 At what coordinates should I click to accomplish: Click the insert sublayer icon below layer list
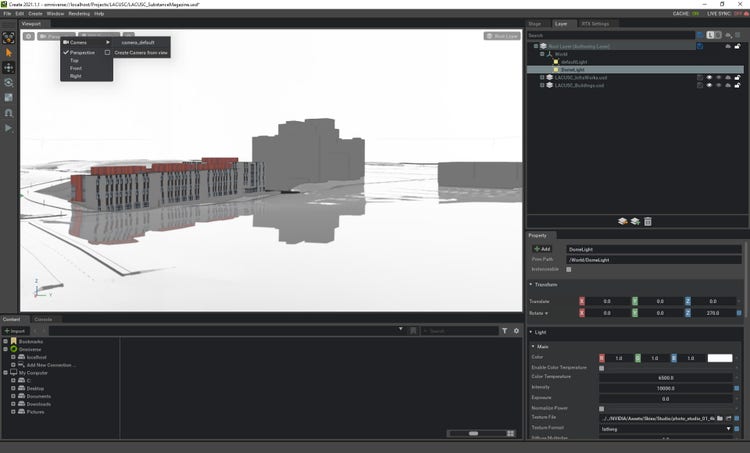622,221
